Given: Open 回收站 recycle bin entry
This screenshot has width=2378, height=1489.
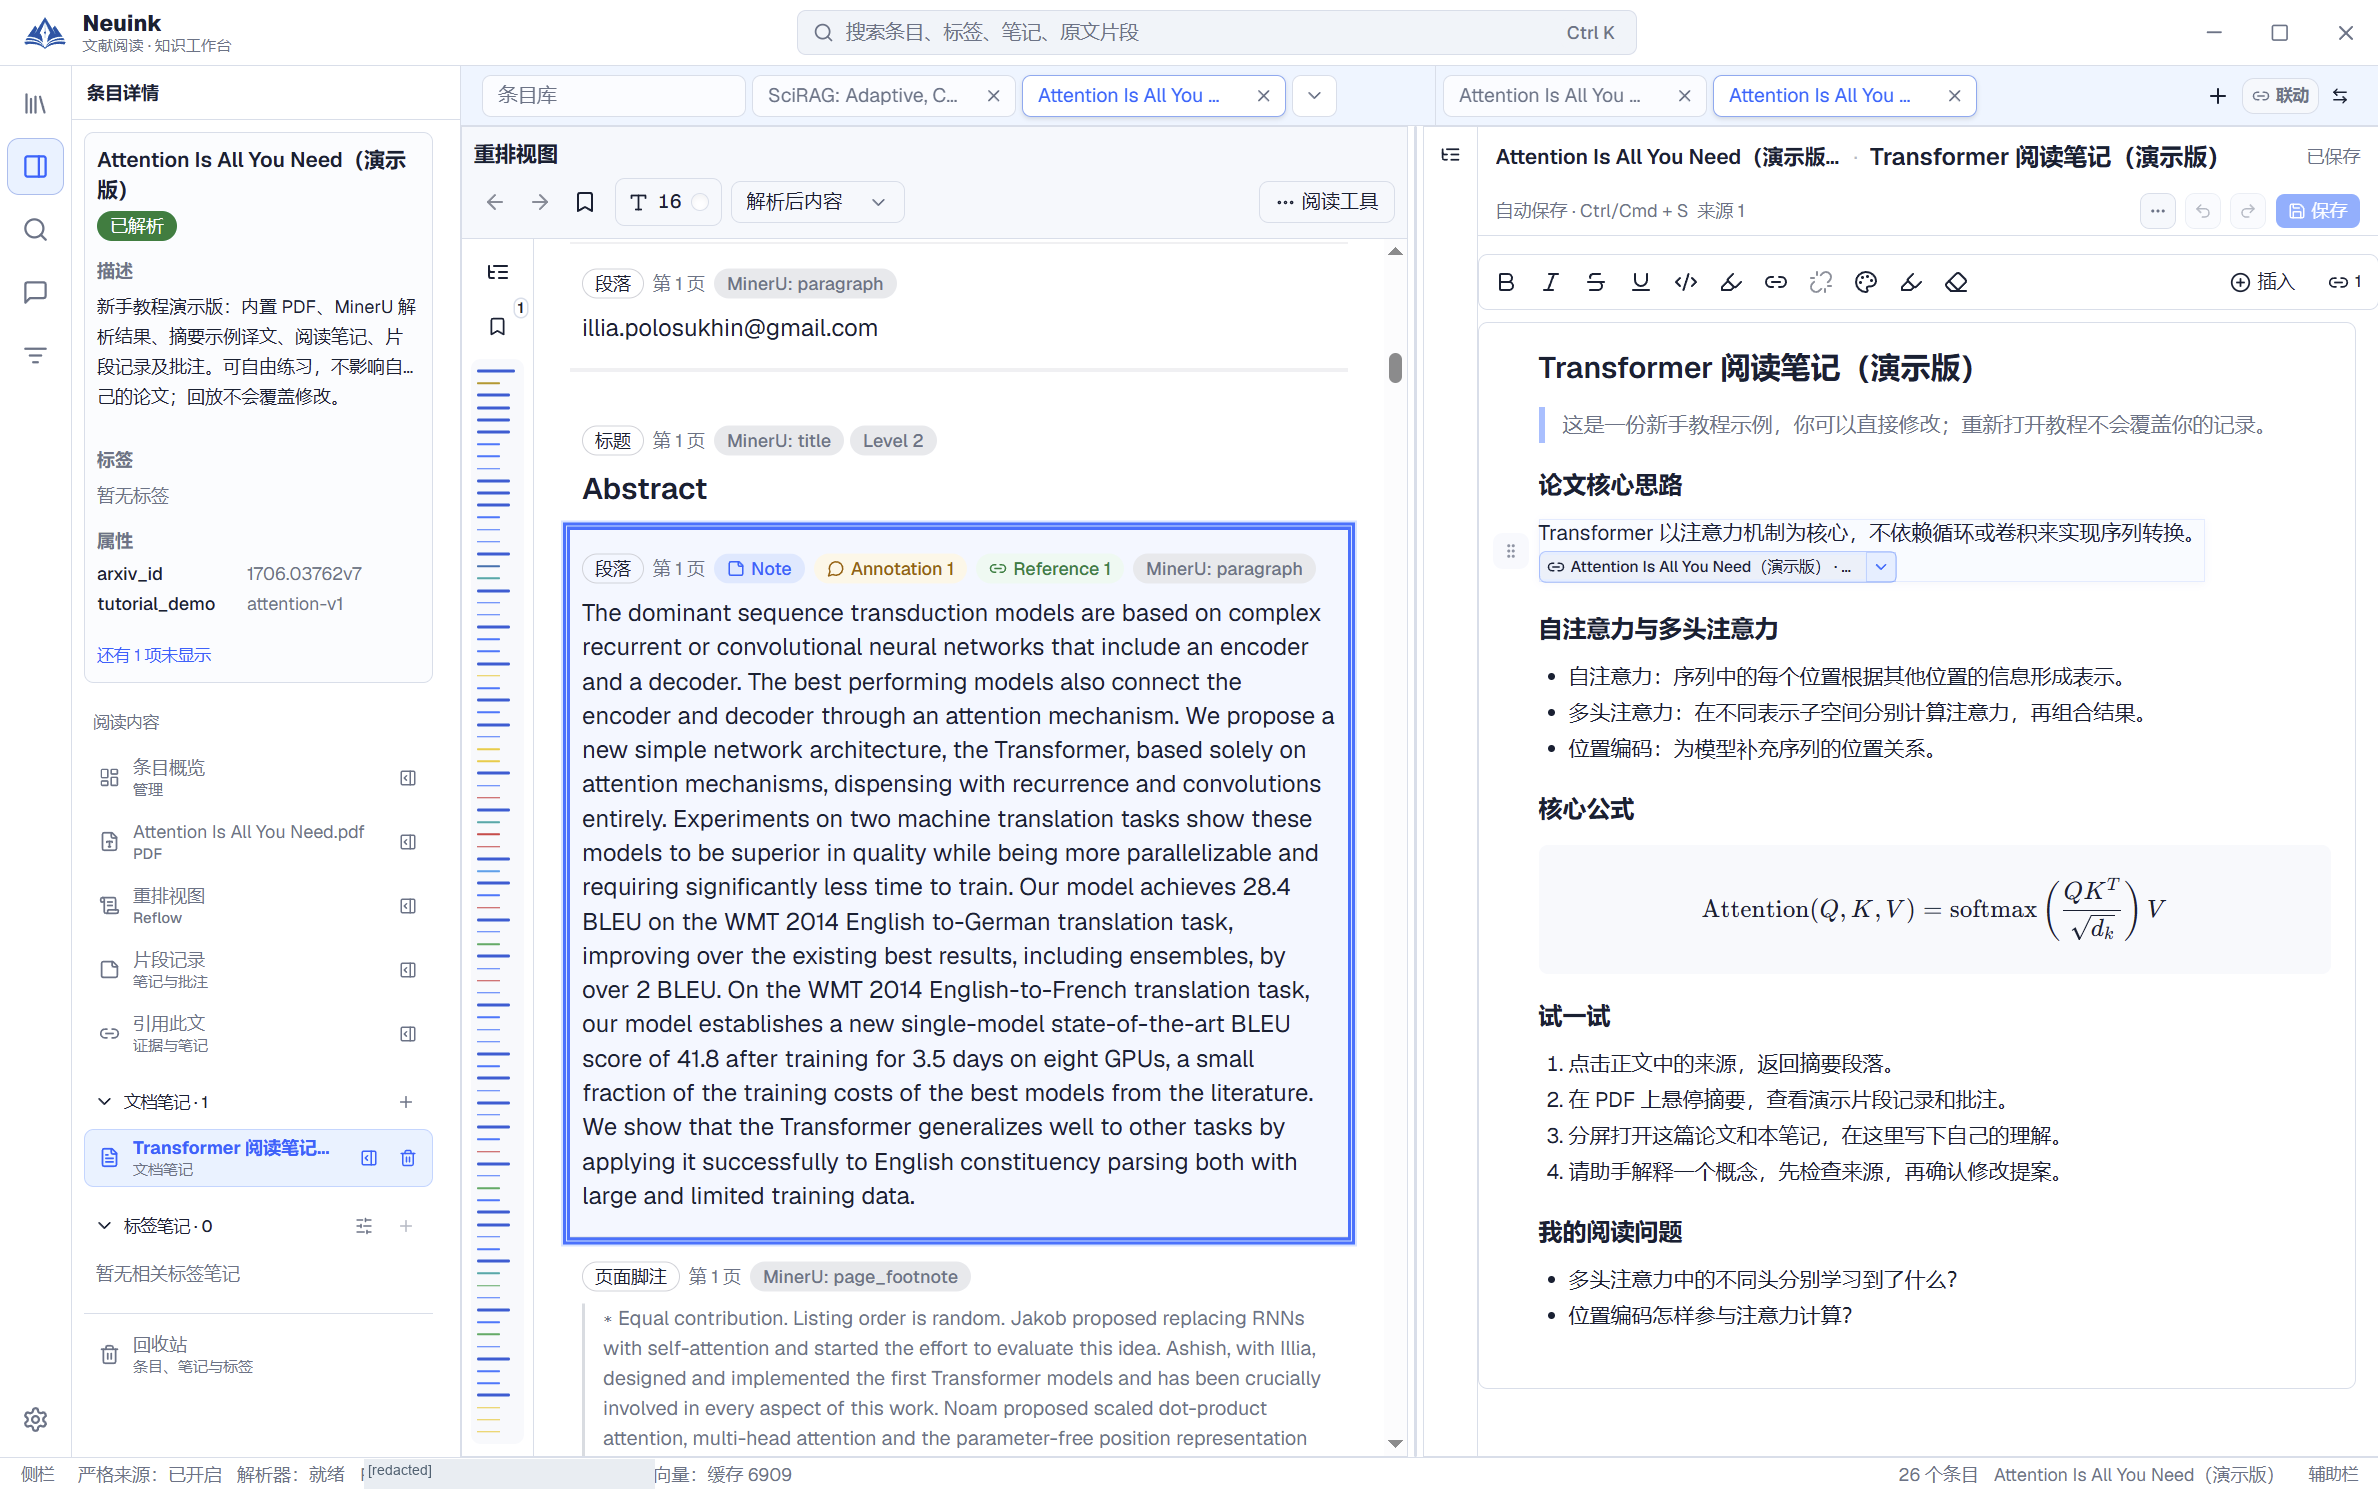Looking at the screenshot, I should (258, 1354).
